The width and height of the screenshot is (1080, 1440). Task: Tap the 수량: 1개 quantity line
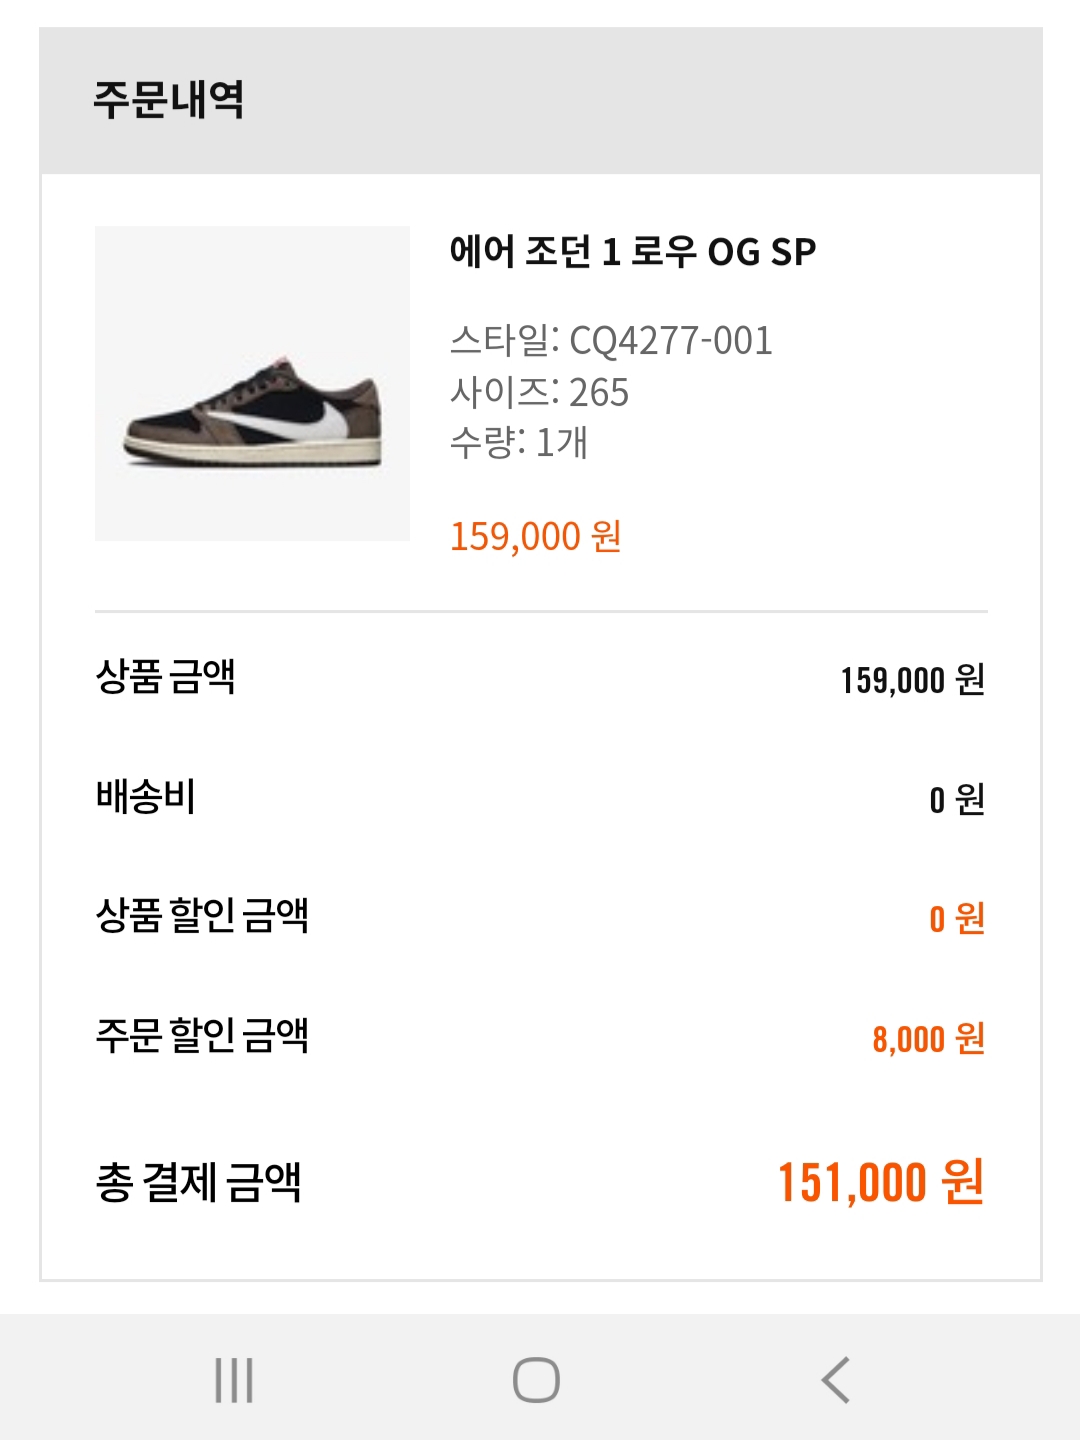click(518, 442)
